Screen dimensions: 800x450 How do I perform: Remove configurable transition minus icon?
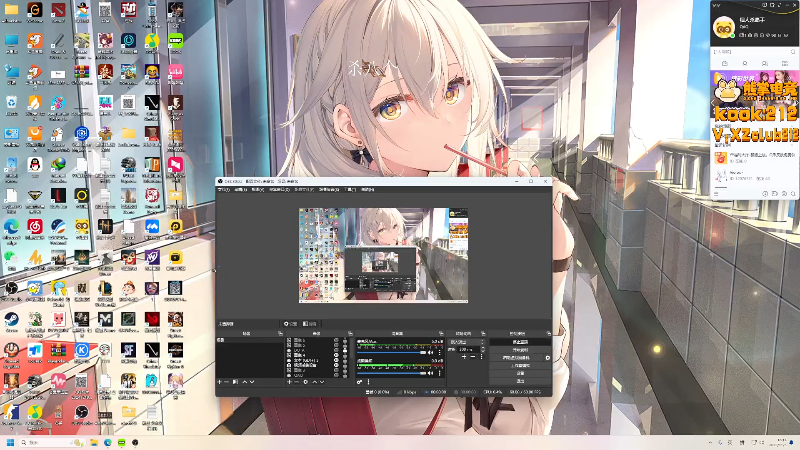click(472, 357)
